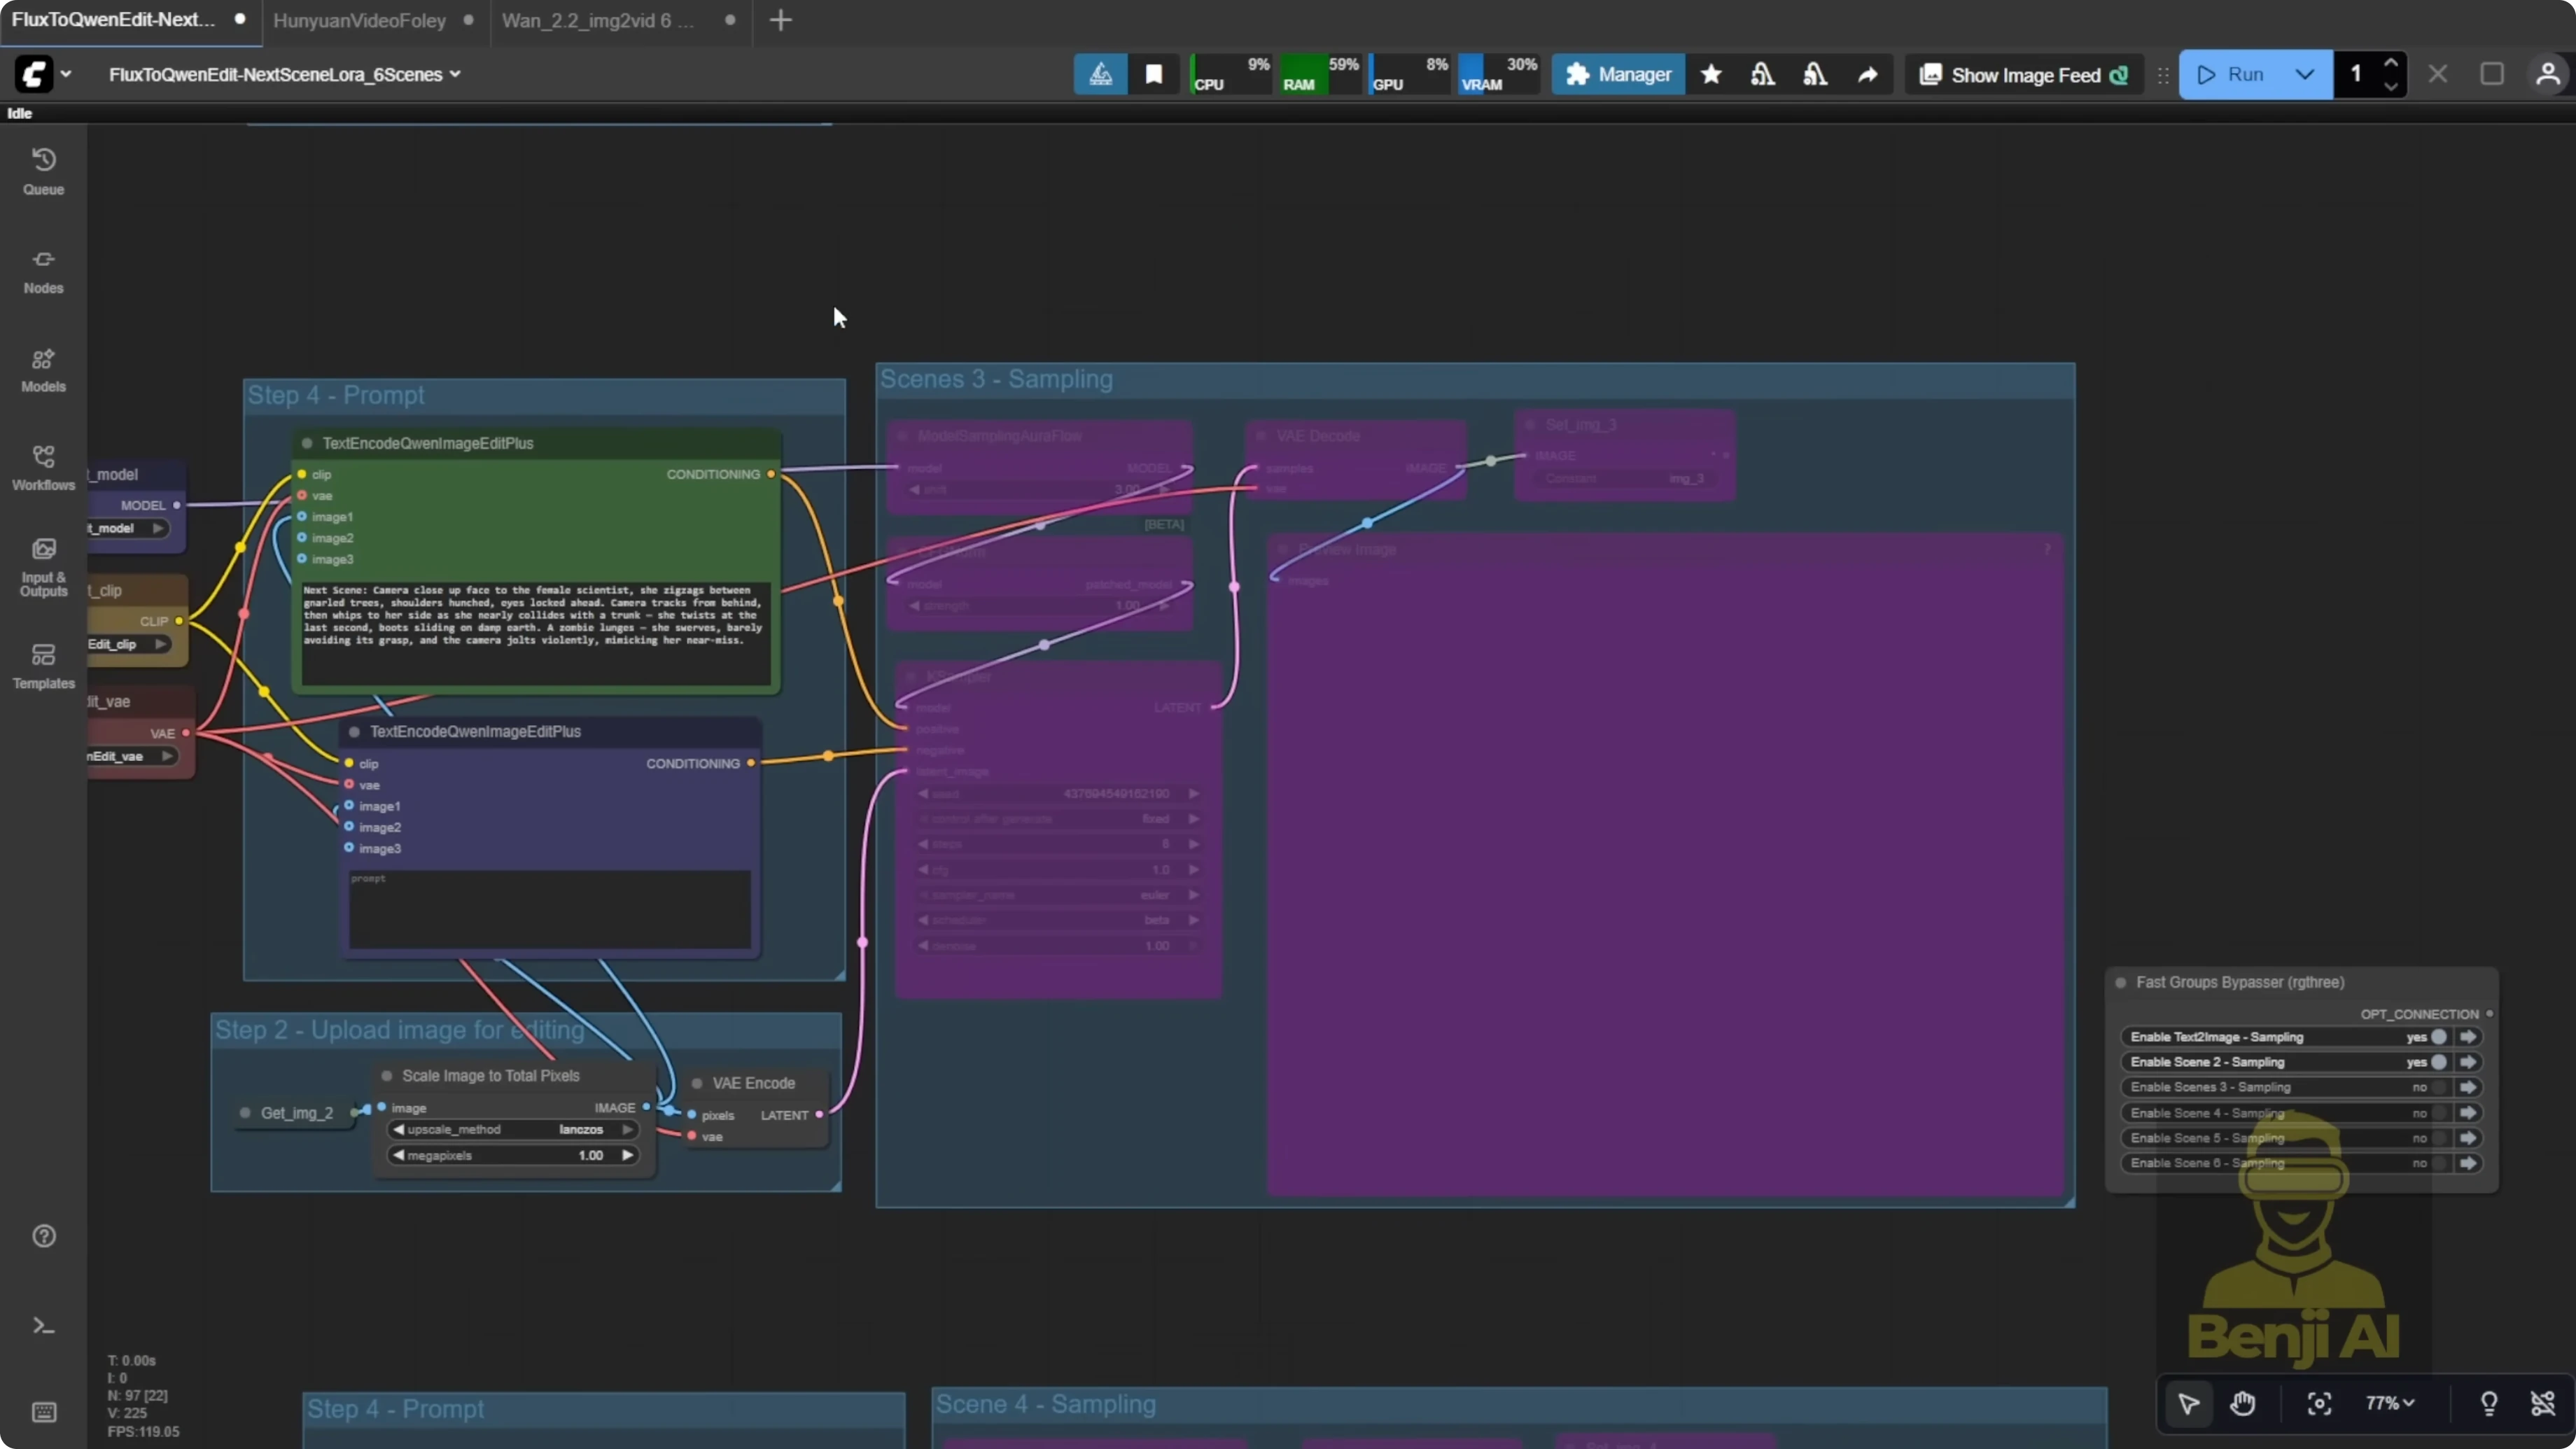Open the terminal icon at bottom left
This screenshot has height=1449, width=2576.
coord(43,1325)
